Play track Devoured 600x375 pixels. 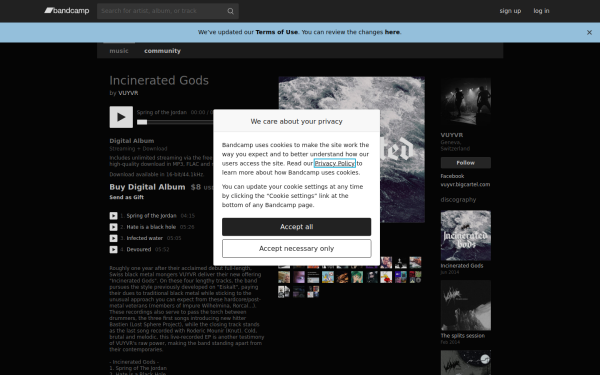pyautogui.click(x=113, y=249)
